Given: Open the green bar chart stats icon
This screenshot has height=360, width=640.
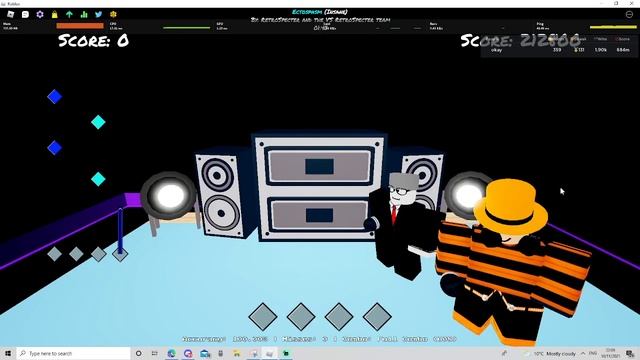Looking at the screenshot, I should coord(84,14).
